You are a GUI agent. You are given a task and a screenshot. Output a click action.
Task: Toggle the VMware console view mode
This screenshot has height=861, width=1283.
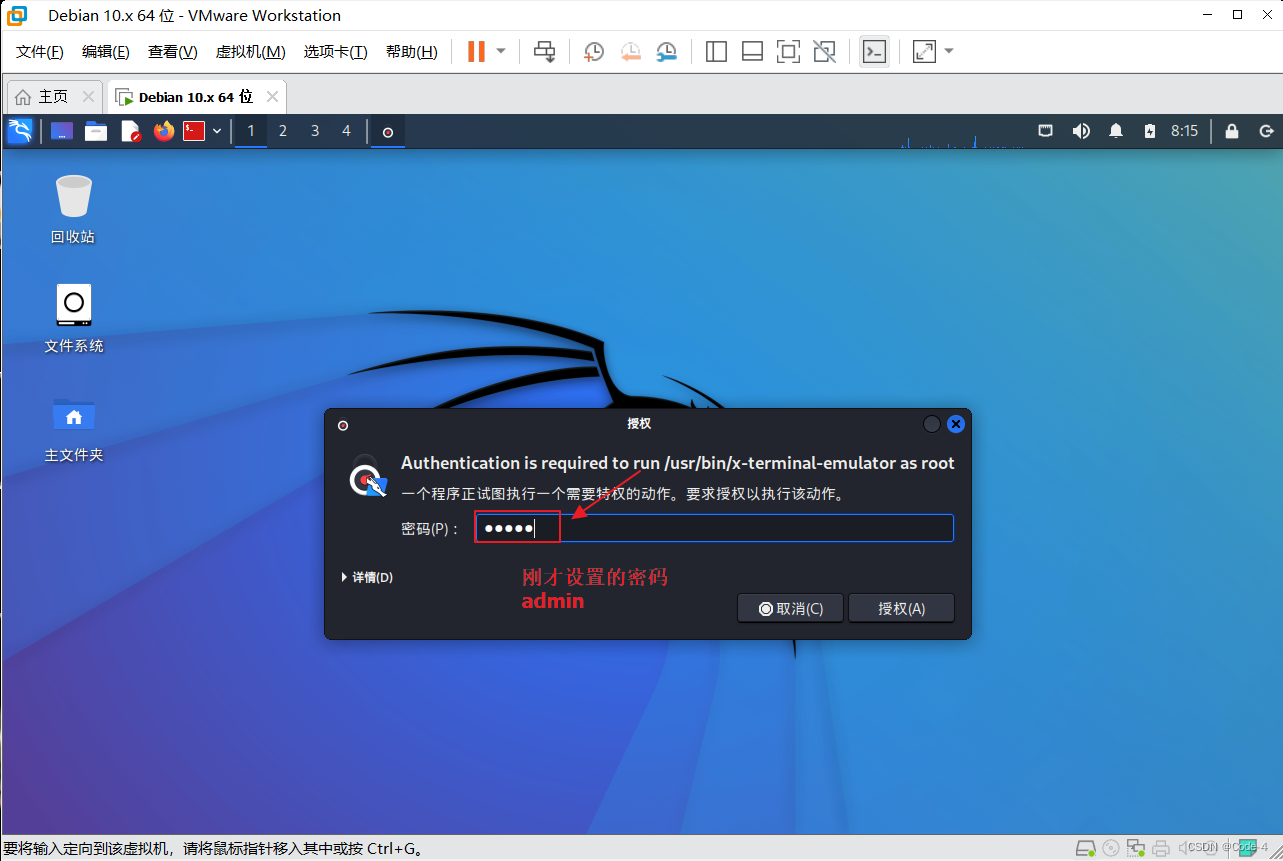point(874,51)
